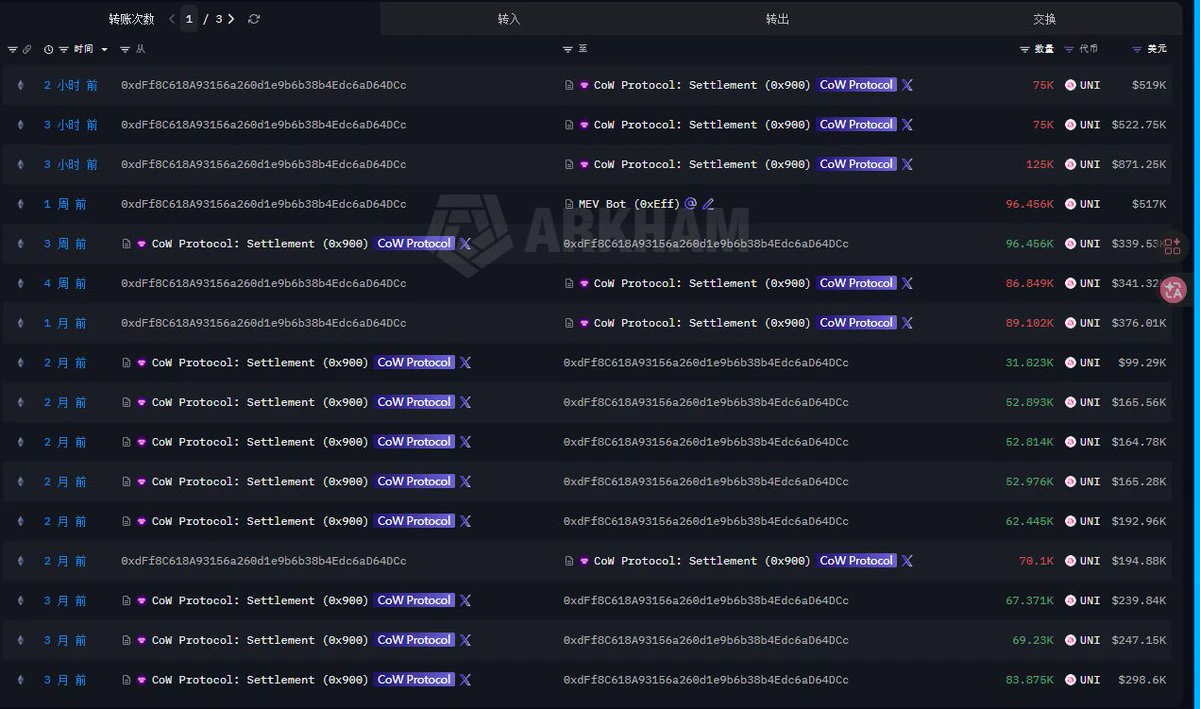Open recipient address in the 67.371K row
Screen dimensions: 1200x709
click(x=706, y=600)
